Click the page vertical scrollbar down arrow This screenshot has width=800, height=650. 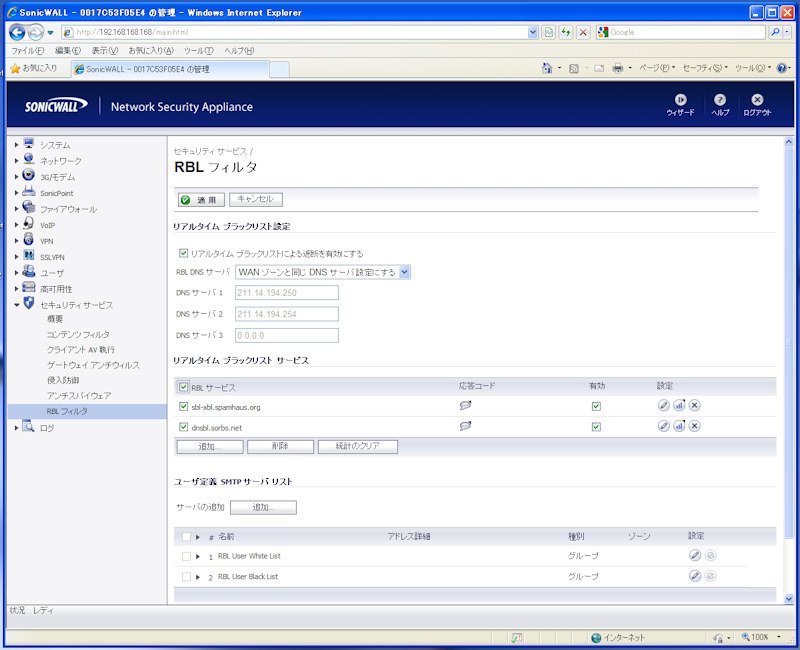pos(789,598)
